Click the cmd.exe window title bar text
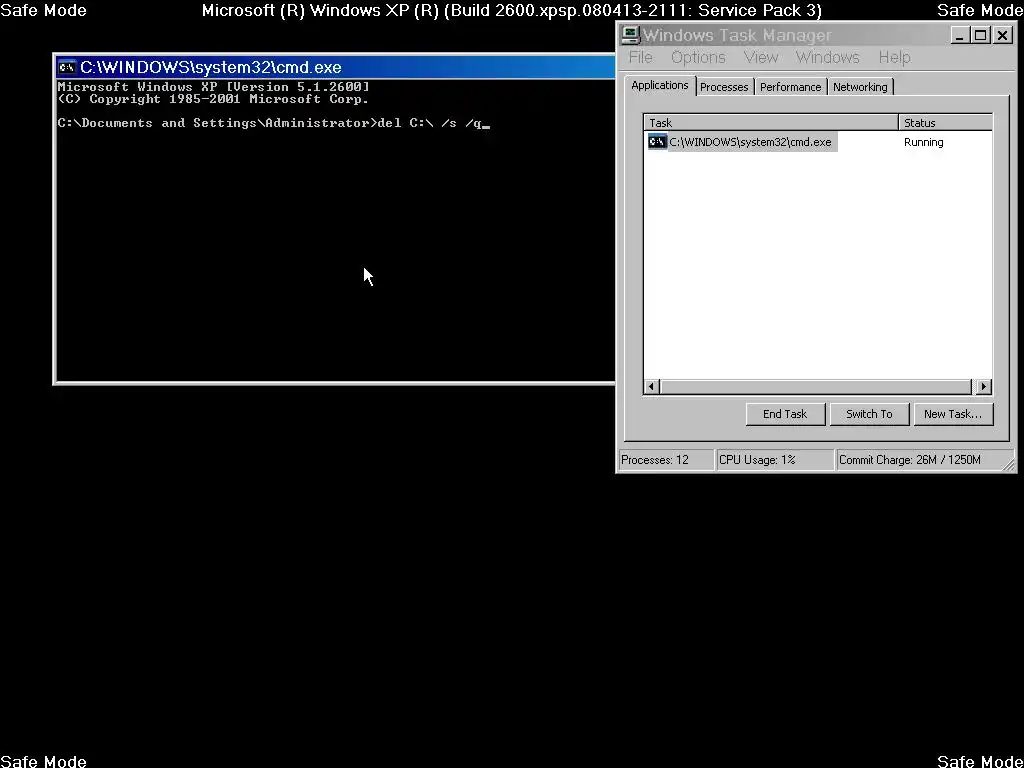 click(x=210, y=67)
